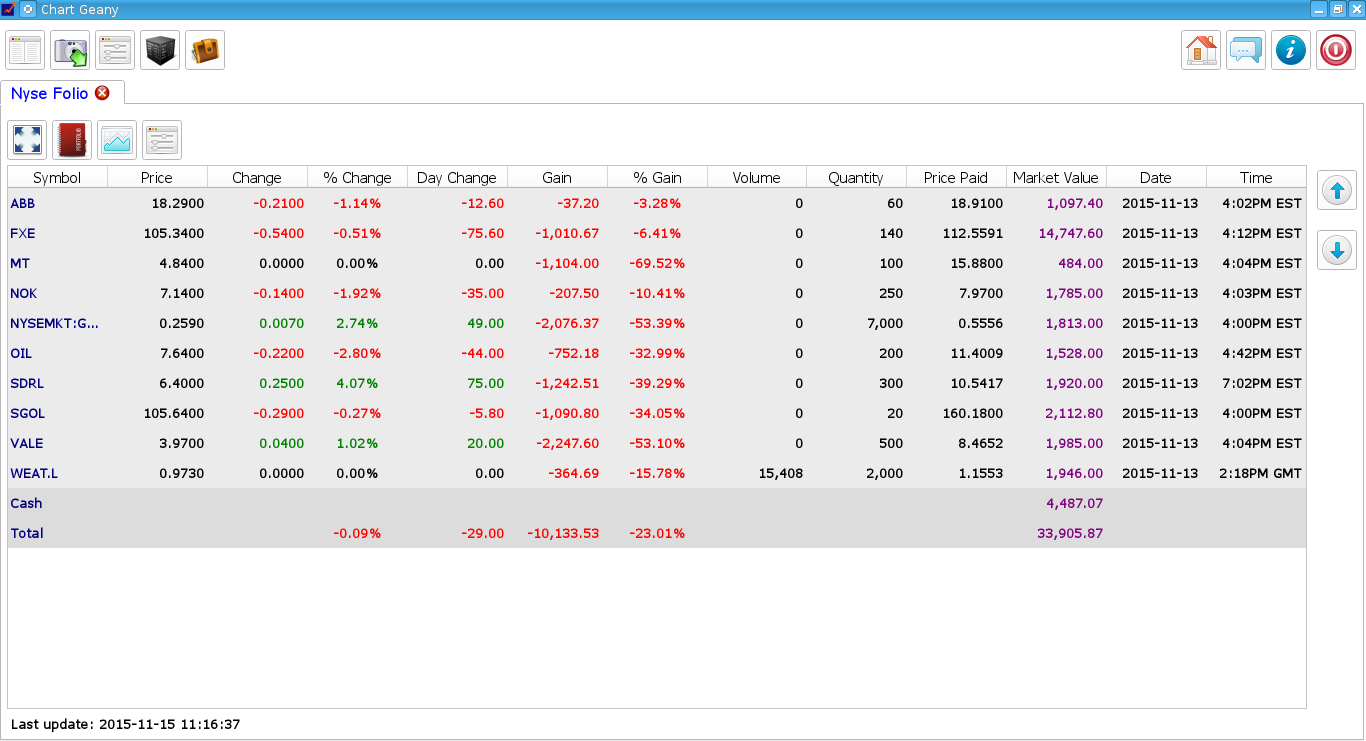Show the chart graph icon in portfolio toolbar
Image resolution: width=1366 pixels, height=741 pixels.
[x=117, y=140]
